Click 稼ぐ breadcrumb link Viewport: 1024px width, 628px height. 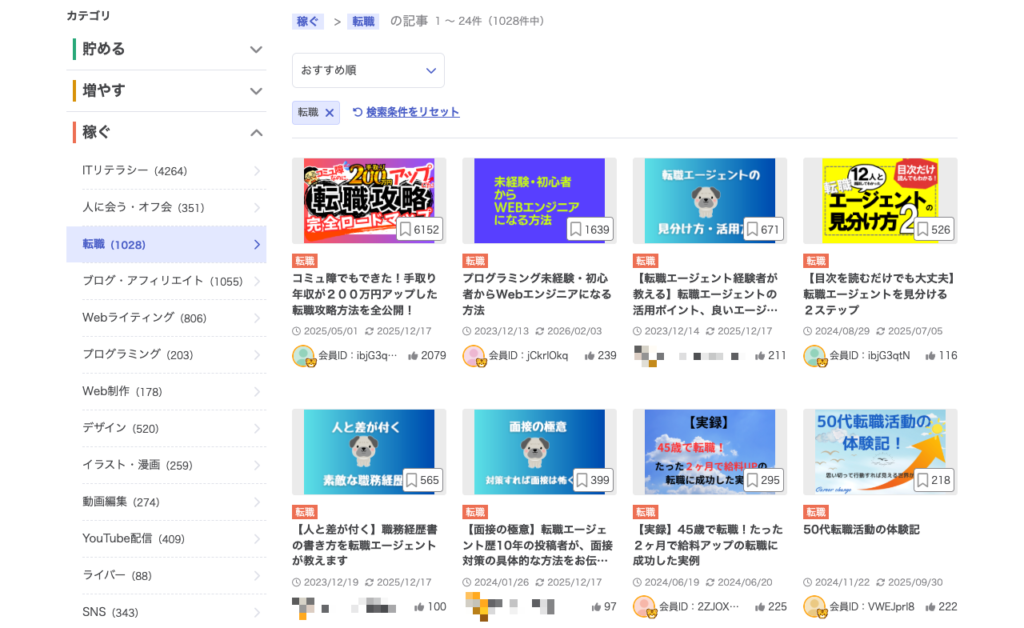tap(307, 21)
